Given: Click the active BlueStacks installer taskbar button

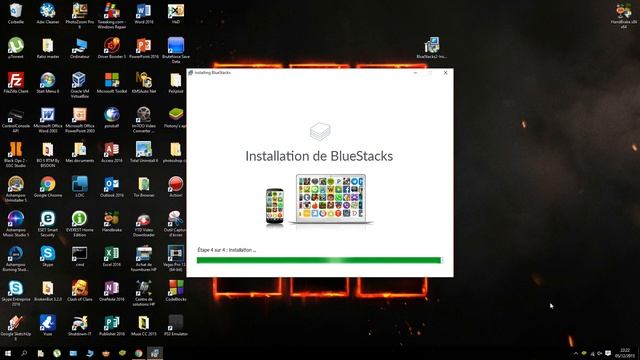Looking at the screenshot, I should click(x=155, y=353).
